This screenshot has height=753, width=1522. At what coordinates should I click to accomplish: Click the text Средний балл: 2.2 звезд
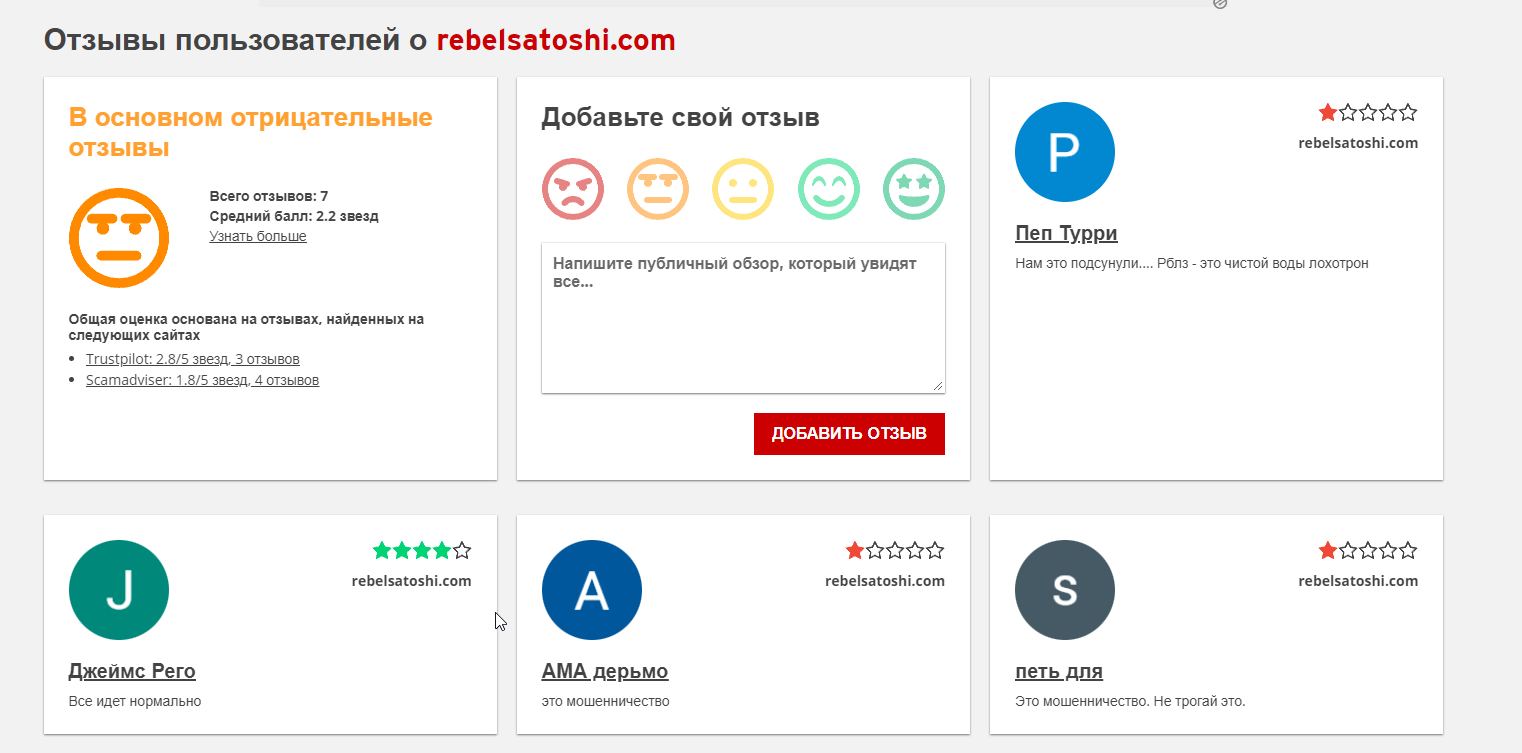[x=294, y=216]
